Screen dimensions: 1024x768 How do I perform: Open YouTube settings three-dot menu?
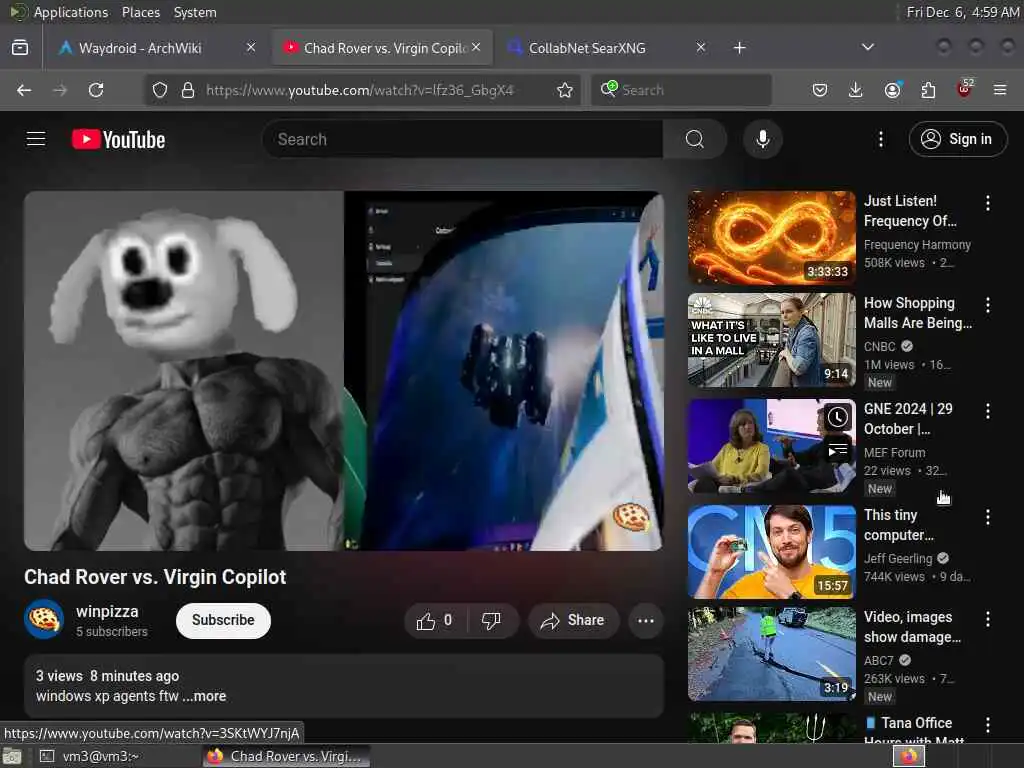pyautogui.click(x=880, y=139)
